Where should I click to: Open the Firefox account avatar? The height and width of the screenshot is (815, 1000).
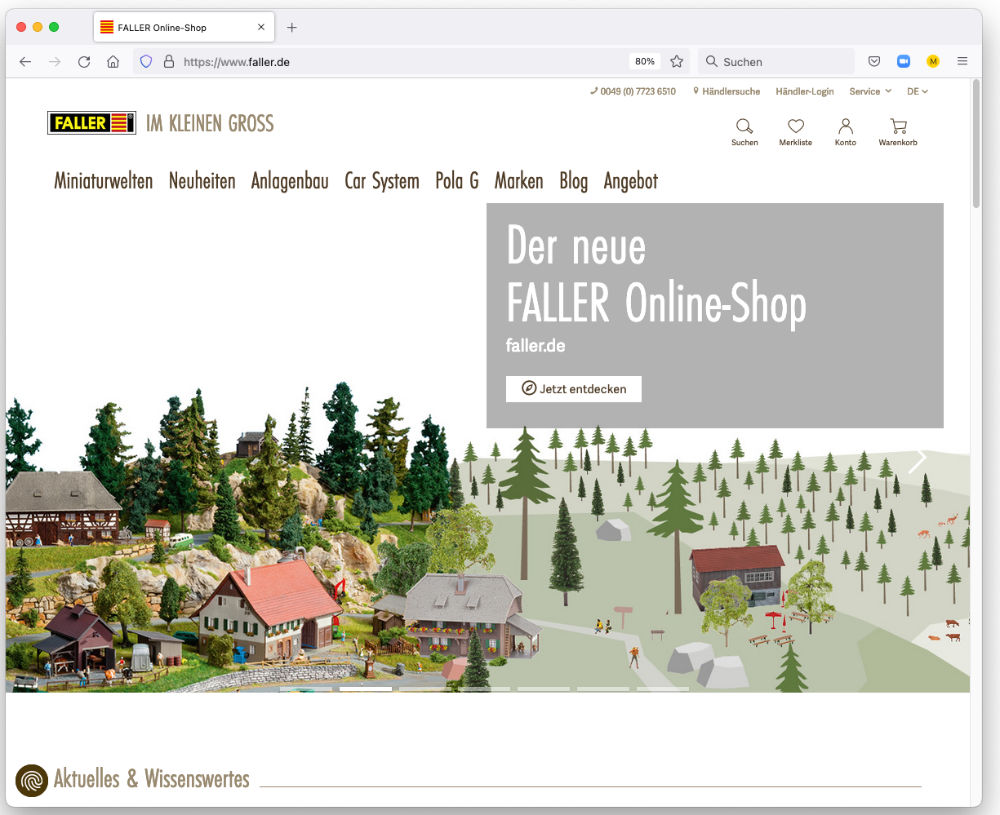coord(933,61)
